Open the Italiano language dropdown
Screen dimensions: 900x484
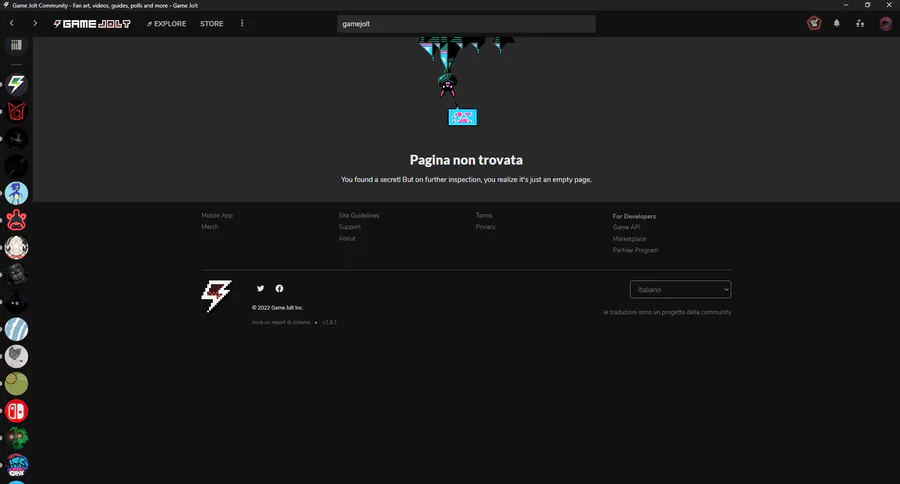point(680,289)
